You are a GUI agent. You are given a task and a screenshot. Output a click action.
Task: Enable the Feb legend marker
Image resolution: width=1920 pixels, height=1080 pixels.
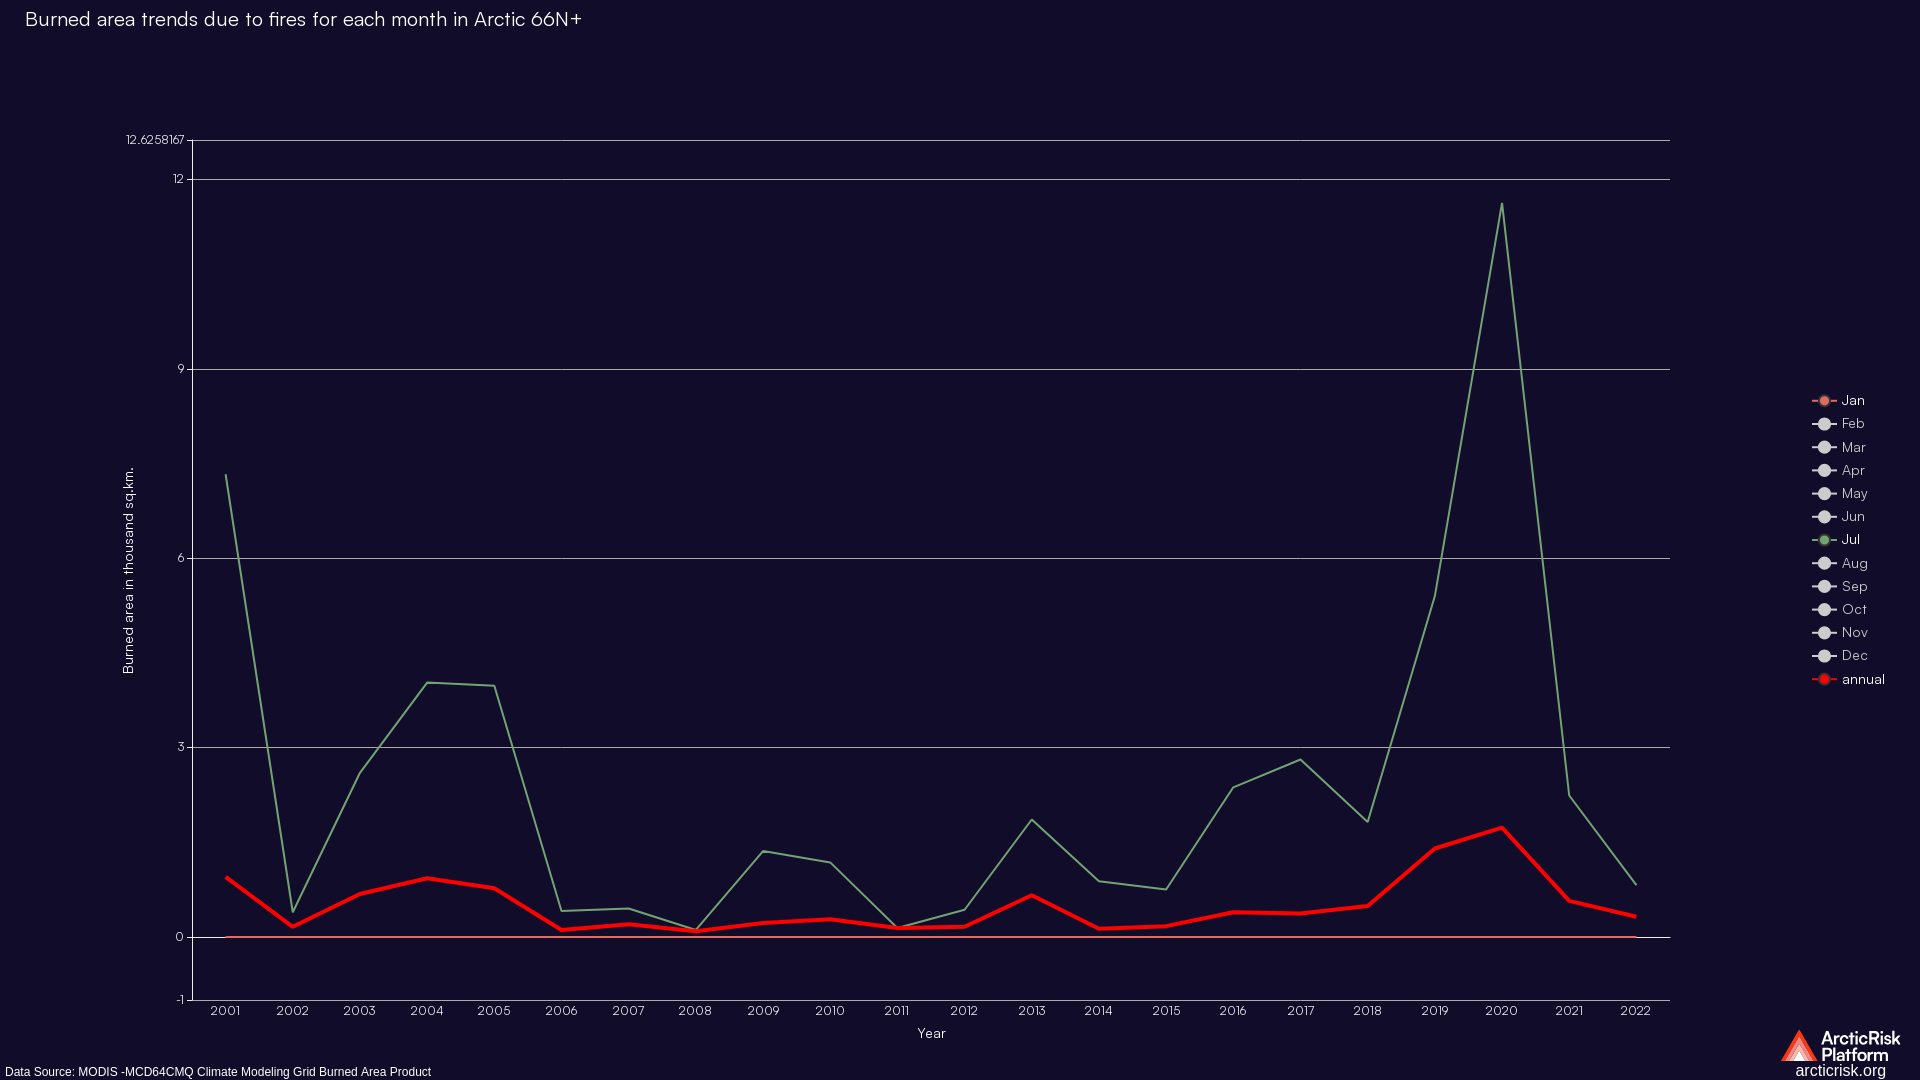1824,424
